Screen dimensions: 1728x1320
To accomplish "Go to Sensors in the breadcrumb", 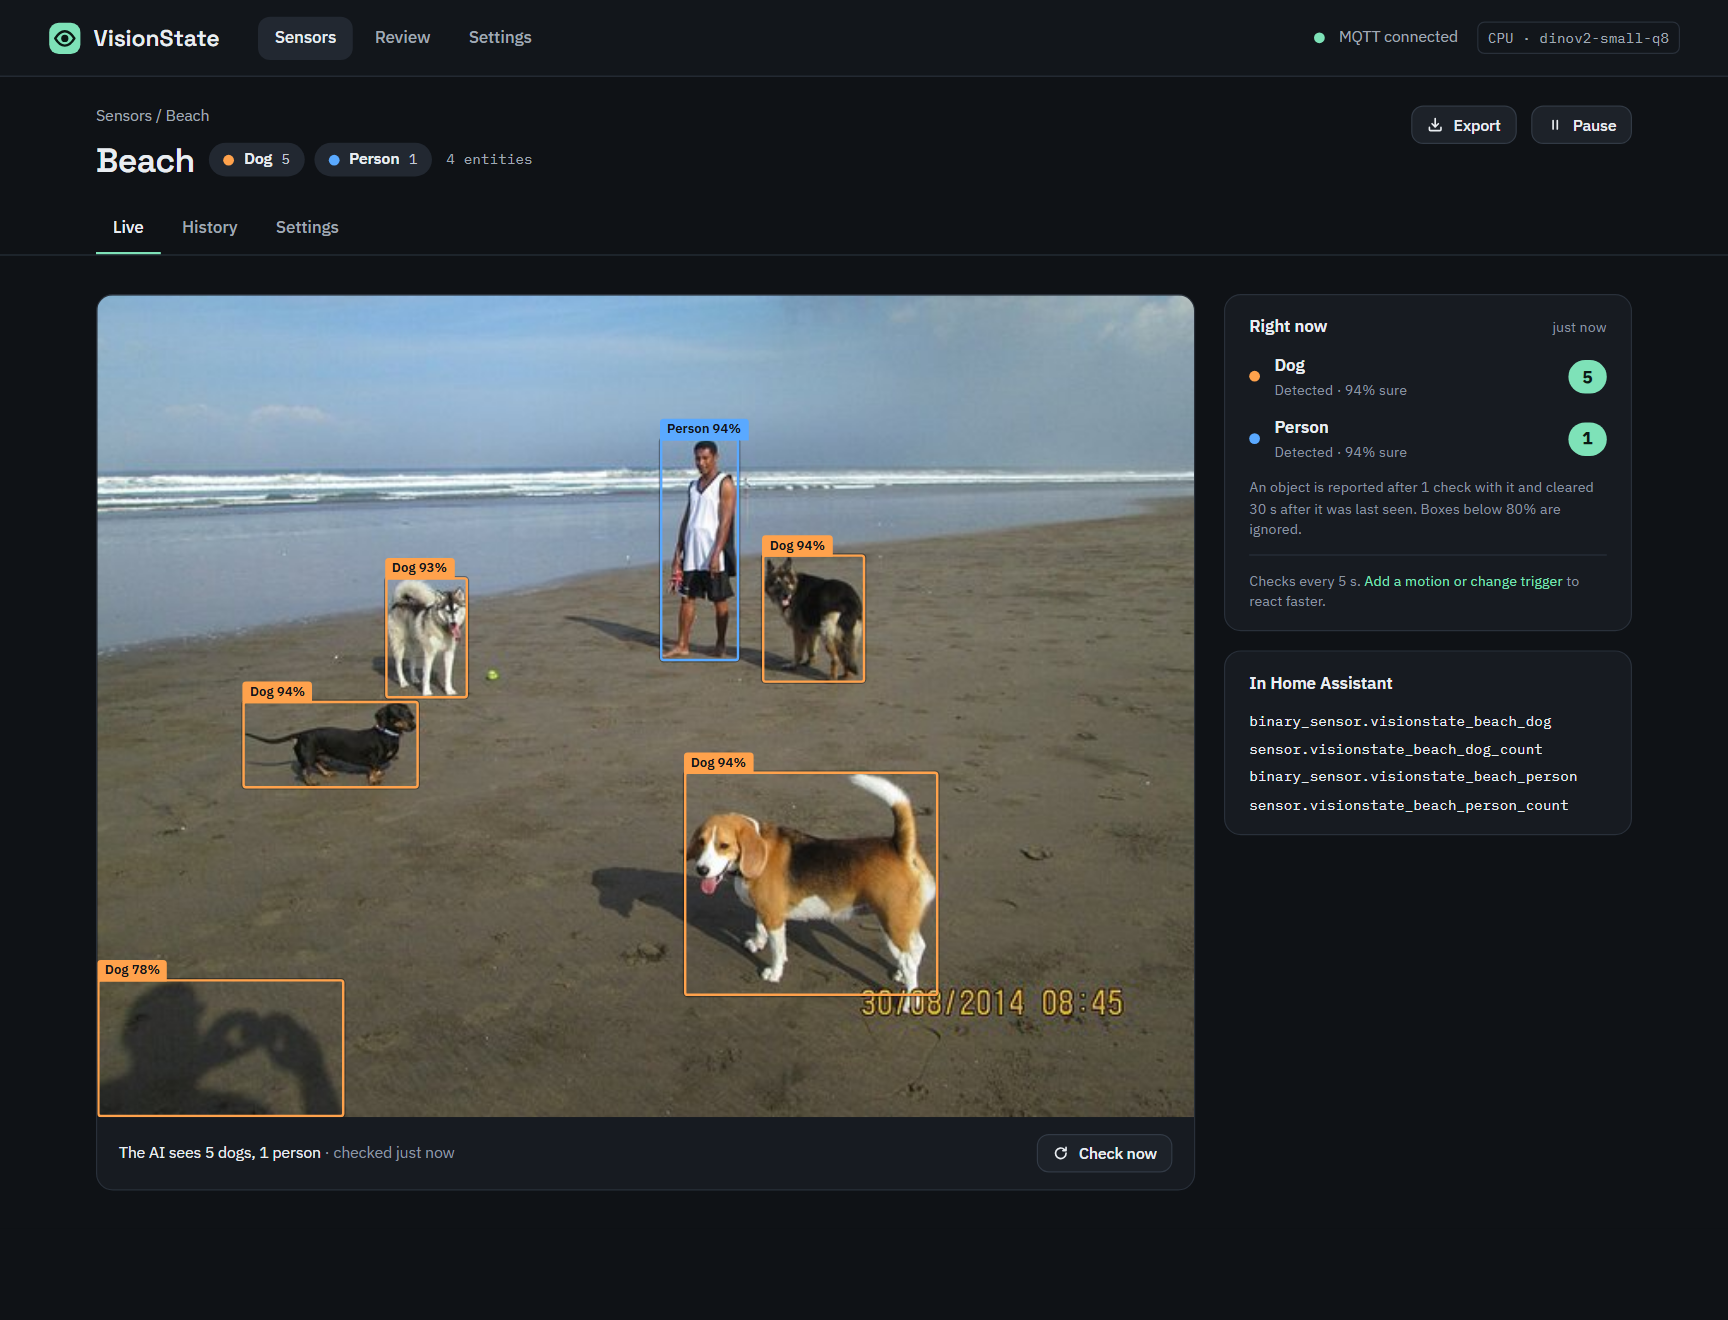I will tap(124, 116).
